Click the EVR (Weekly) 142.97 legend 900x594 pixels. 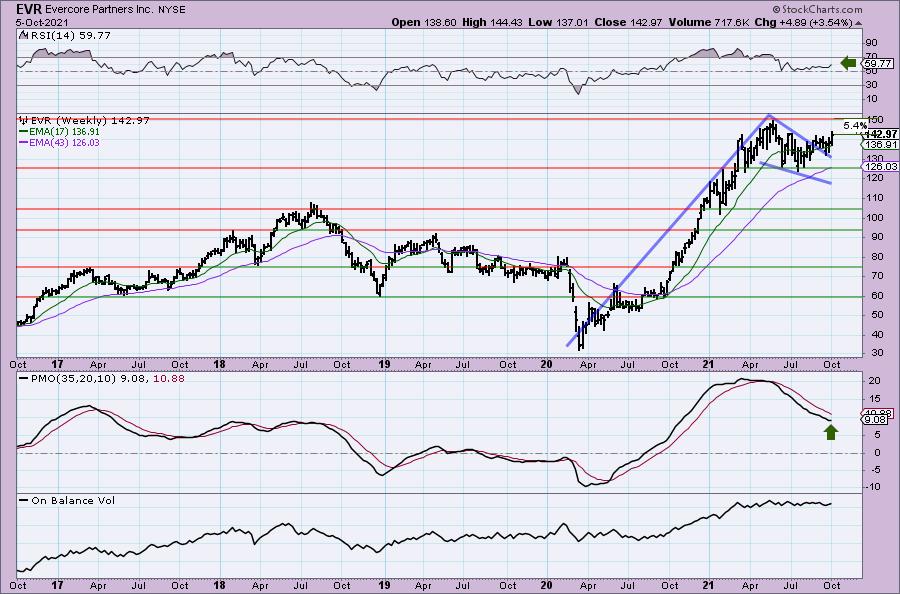90,121
